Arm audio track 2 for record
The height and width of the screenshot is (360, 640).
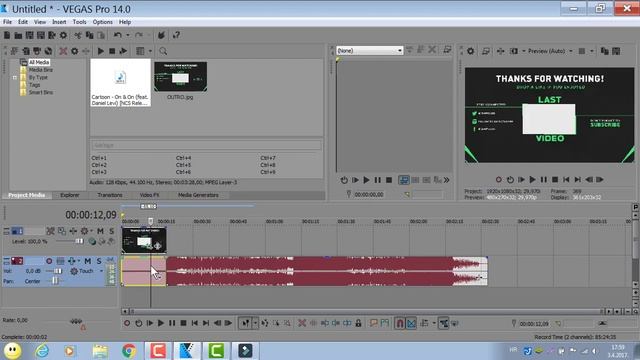point(49,261)
